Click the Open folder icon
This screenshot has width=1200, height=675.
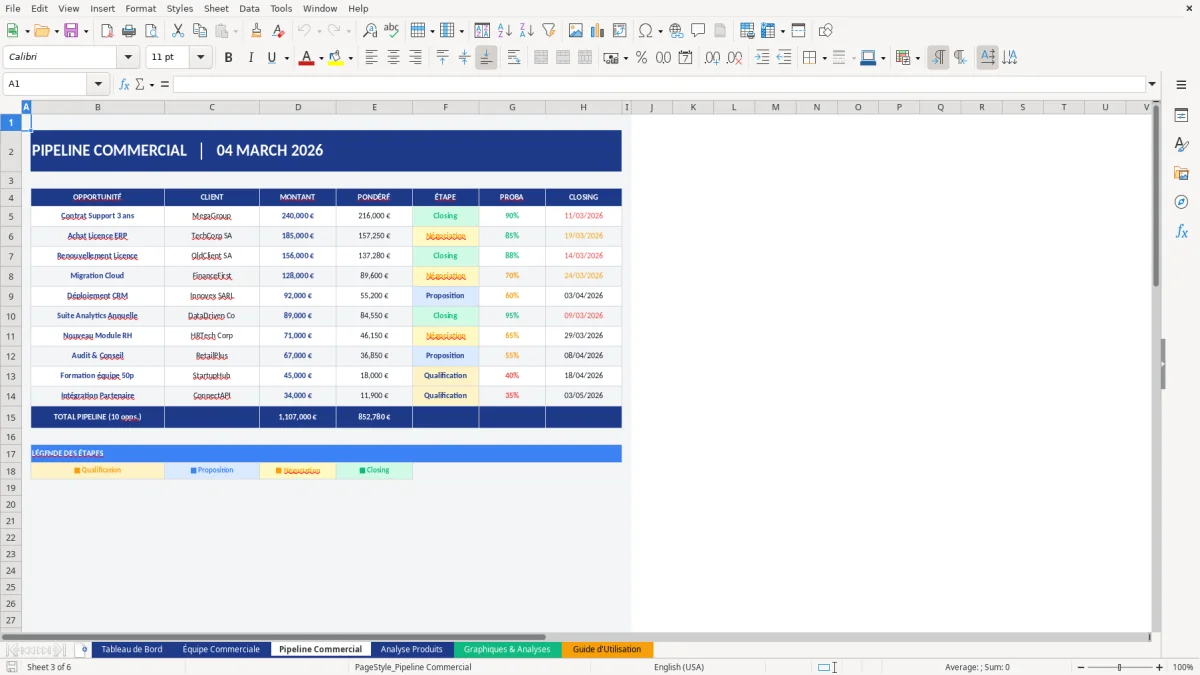[42, 31]
